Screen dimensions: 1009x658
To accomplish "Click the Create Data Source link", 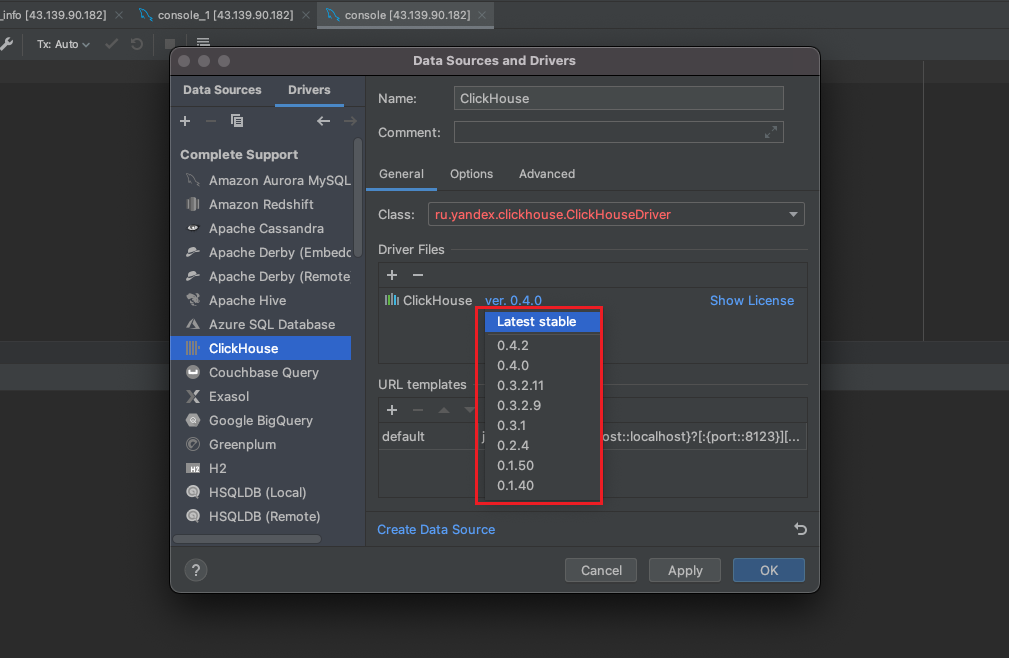I will [436, 529].
